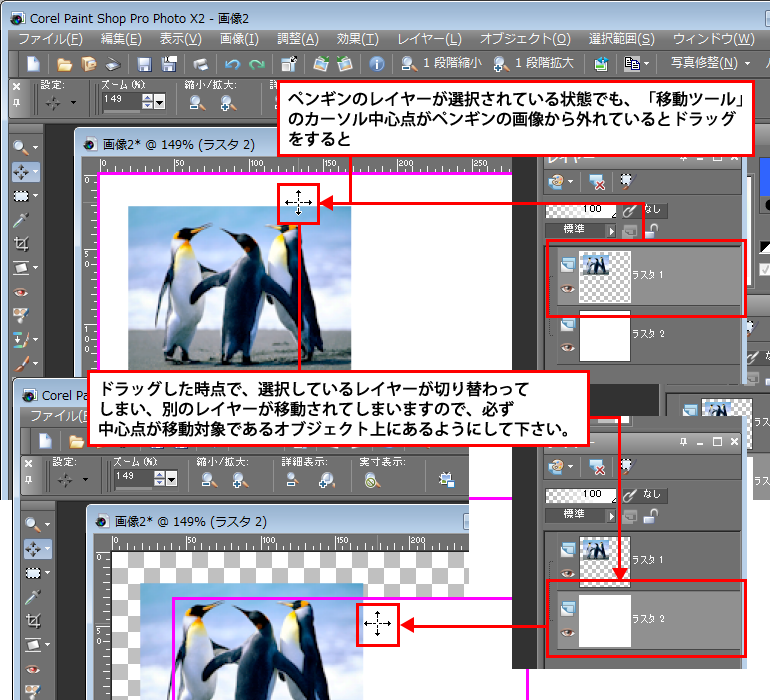Open the 選択範囲(S) menu

(622, 39)
